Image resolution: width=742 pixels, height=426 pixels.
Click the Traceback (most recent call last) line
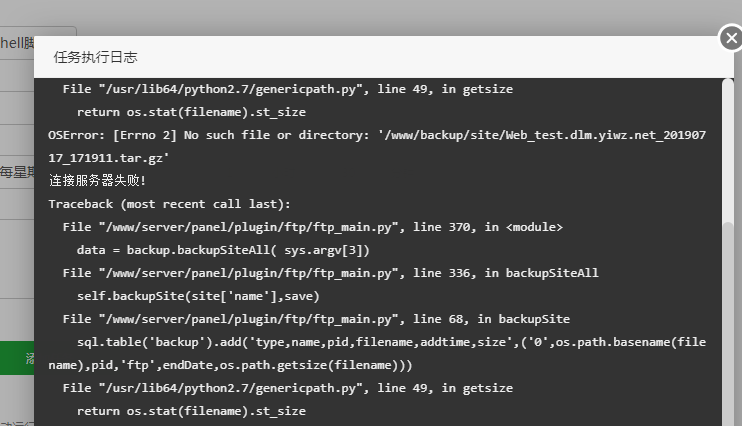pyautogui.click(x=169, y=204)
